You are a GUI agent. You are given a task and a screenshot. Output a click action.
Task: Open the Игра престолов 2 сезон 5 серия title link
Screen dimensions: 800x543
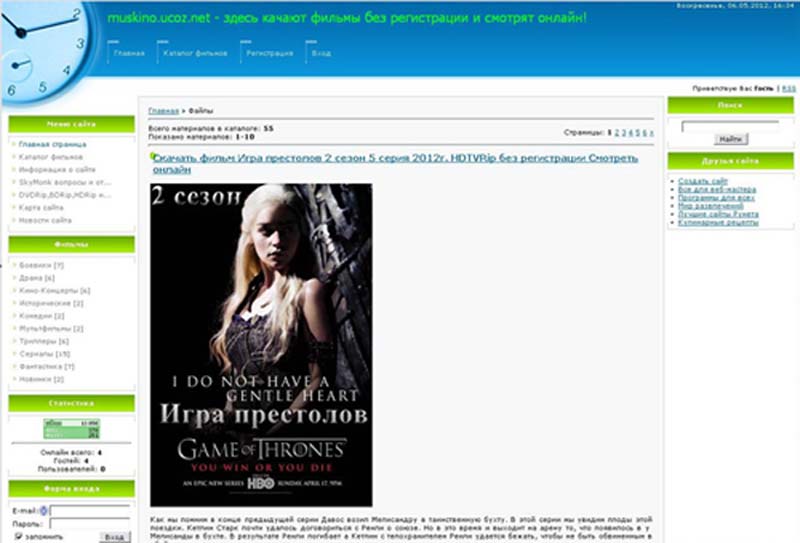(x=395, y=163)
